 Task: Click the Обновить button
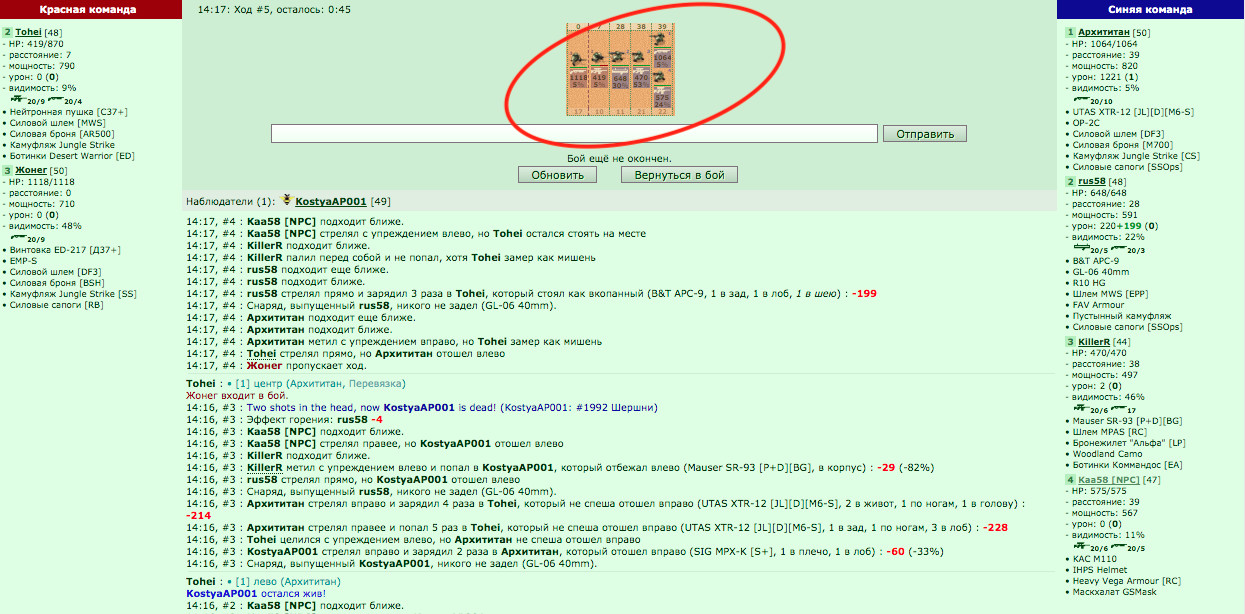tap(557, 175)
